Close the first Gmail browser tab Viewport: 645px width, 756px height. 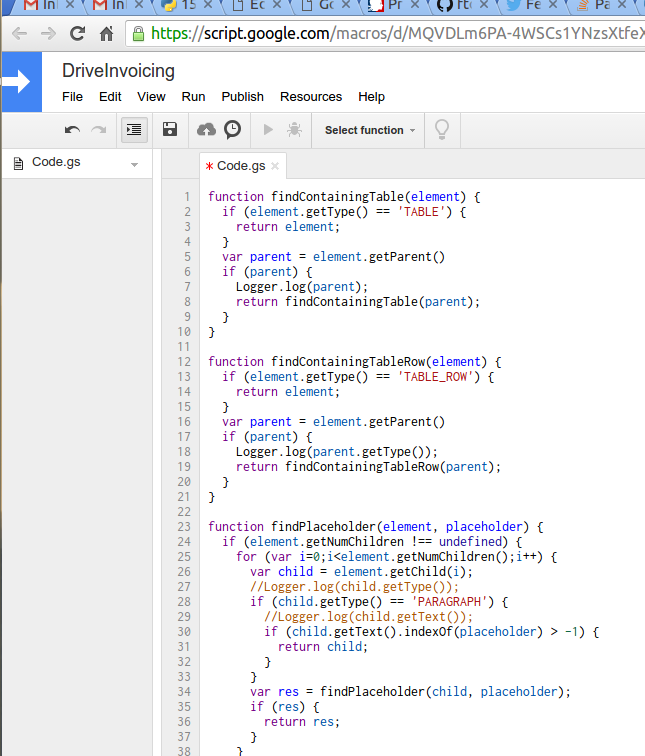coord(70,5)
